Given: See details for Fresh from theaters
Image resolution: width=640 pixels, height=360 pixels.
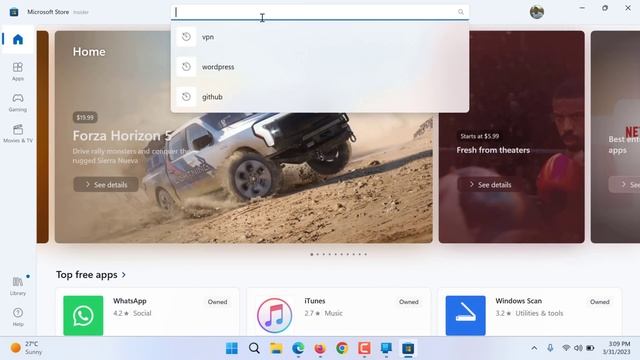Looking at the screenshot, I should [x=490, y=184].
